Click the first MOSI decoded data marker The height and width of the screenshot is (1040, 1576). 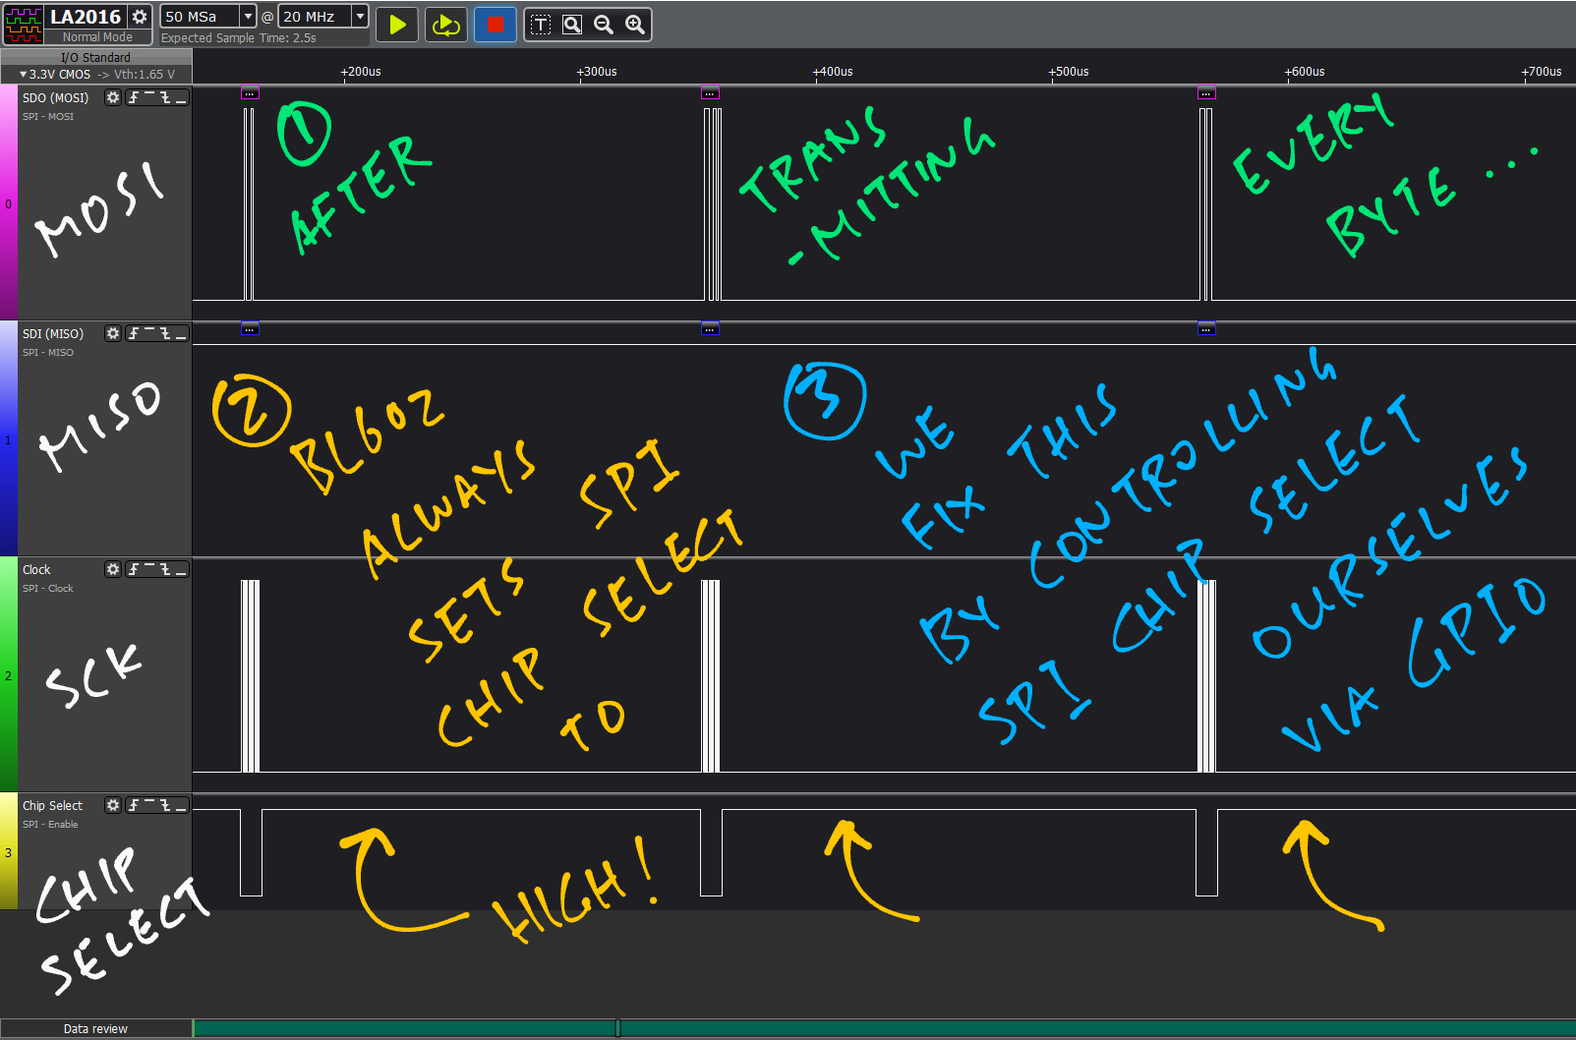pyautogui.click(x=250, y=93)
